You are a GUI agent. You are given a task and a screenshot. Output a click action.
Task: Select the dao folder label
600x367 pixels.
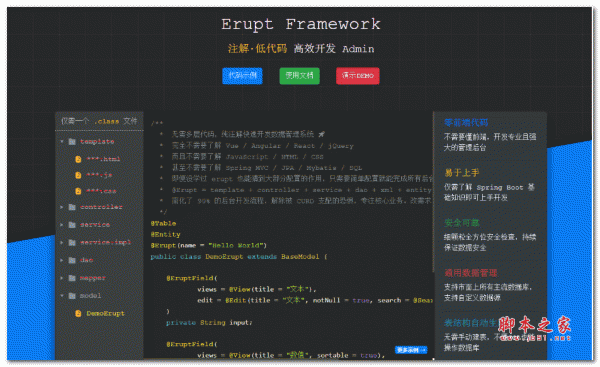coord(86,260)
